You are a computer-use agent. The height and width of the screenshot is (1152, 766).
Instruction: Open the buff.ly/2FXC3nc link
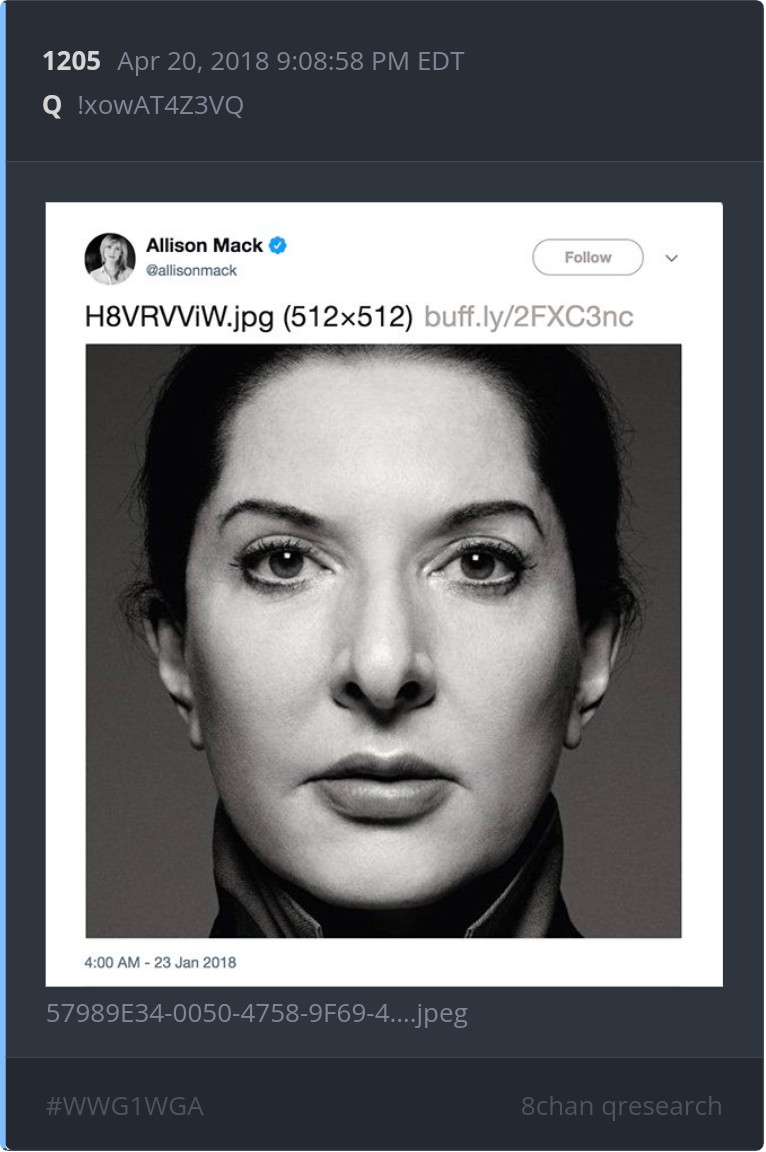point(529,317)
